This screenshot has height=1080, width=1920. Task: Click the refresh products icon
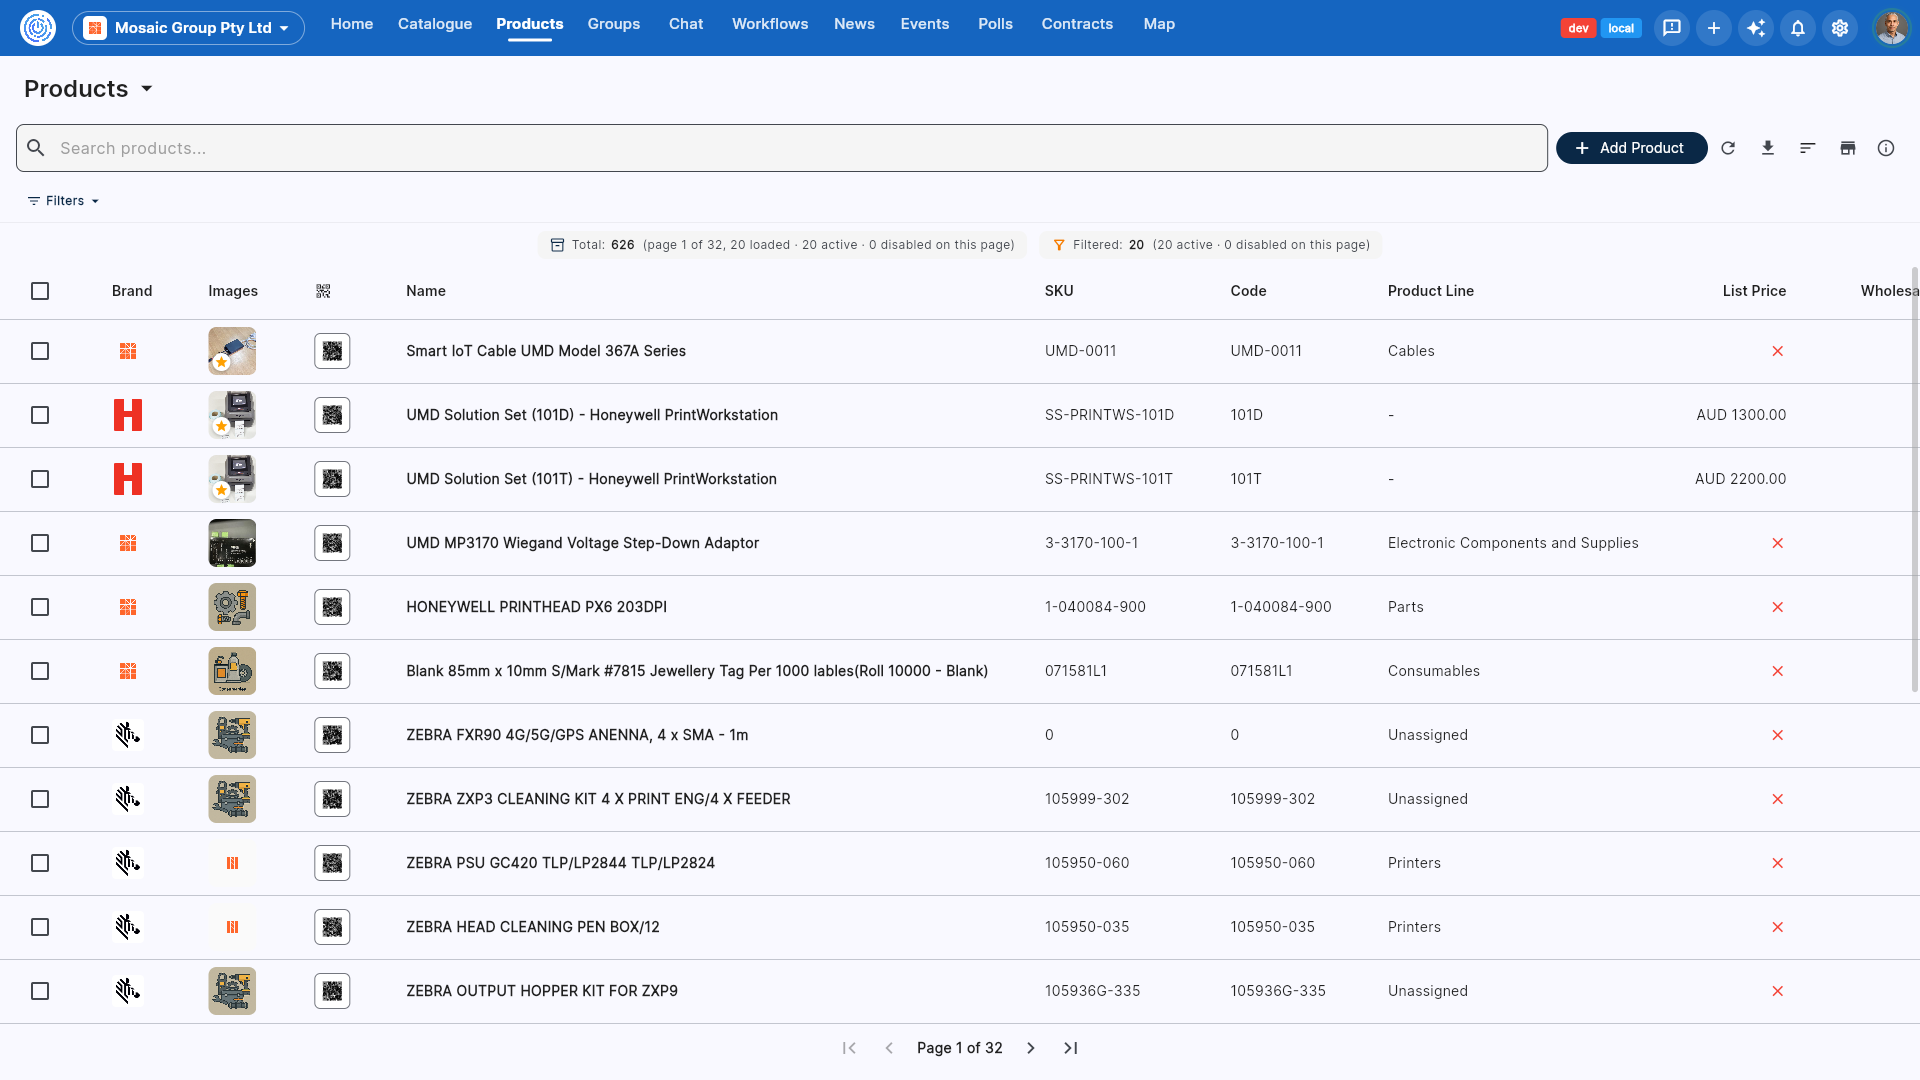[1728, 148]
